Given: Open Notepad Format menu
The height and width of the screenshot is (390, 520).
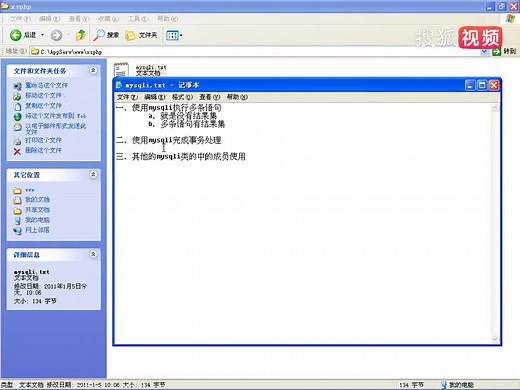Looking at the screenshot, I should [x=182, y=97].
